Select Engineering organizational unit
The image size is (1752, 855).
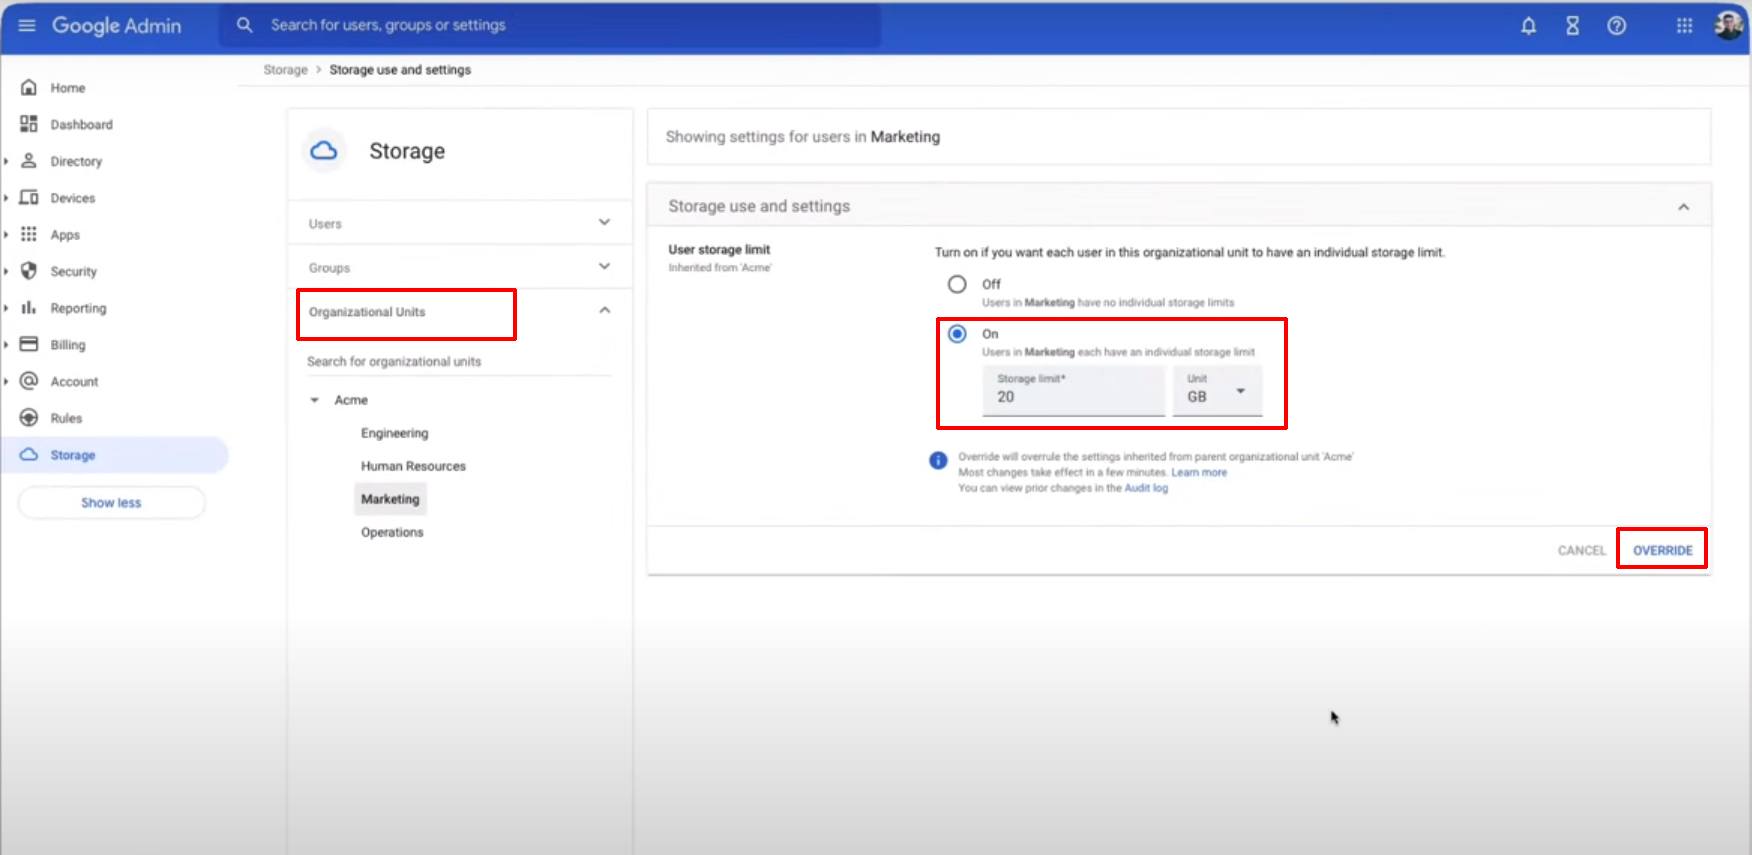(394, 433)
